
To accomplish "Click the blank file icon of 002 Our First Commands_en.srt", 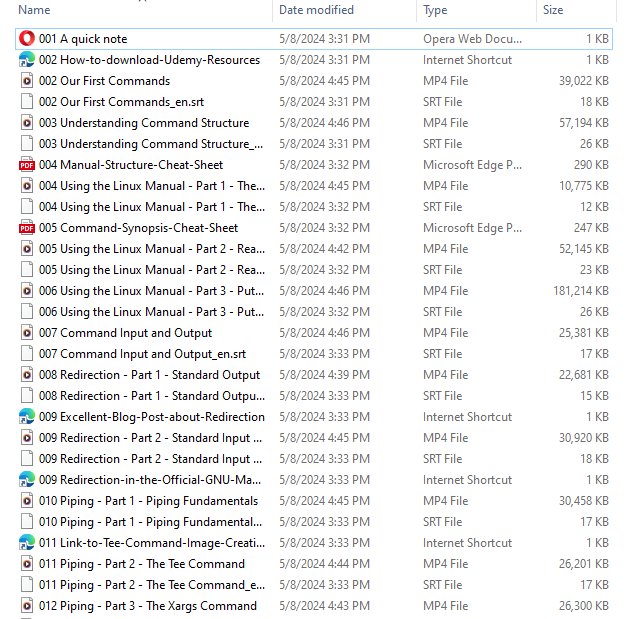I will (x=27, y=102).
